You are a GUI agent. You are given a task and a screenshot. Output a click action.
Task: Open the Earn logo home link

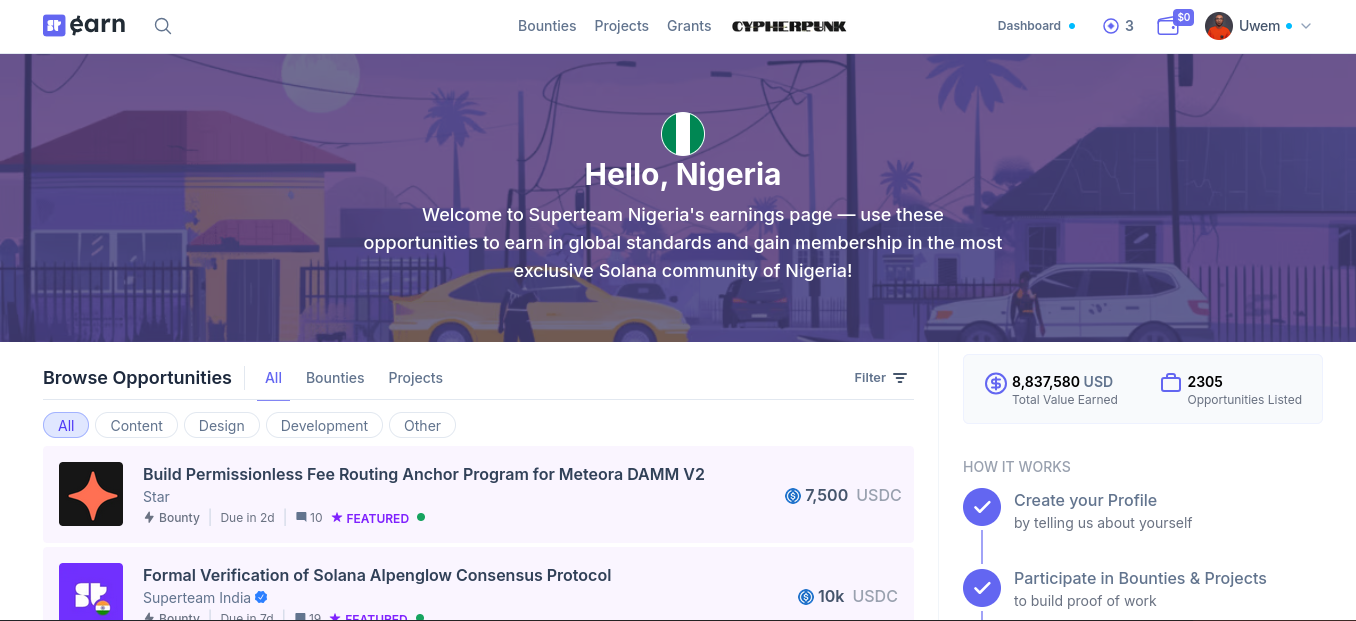[84, 26]
